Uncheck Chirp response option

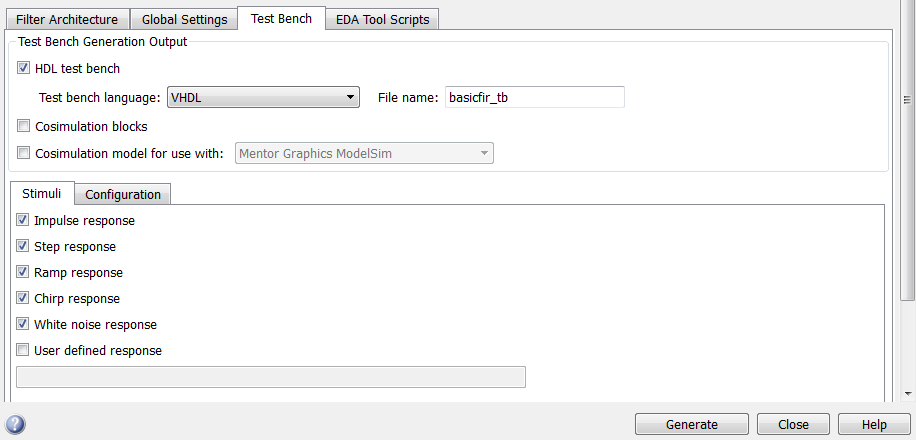point(23,298)
